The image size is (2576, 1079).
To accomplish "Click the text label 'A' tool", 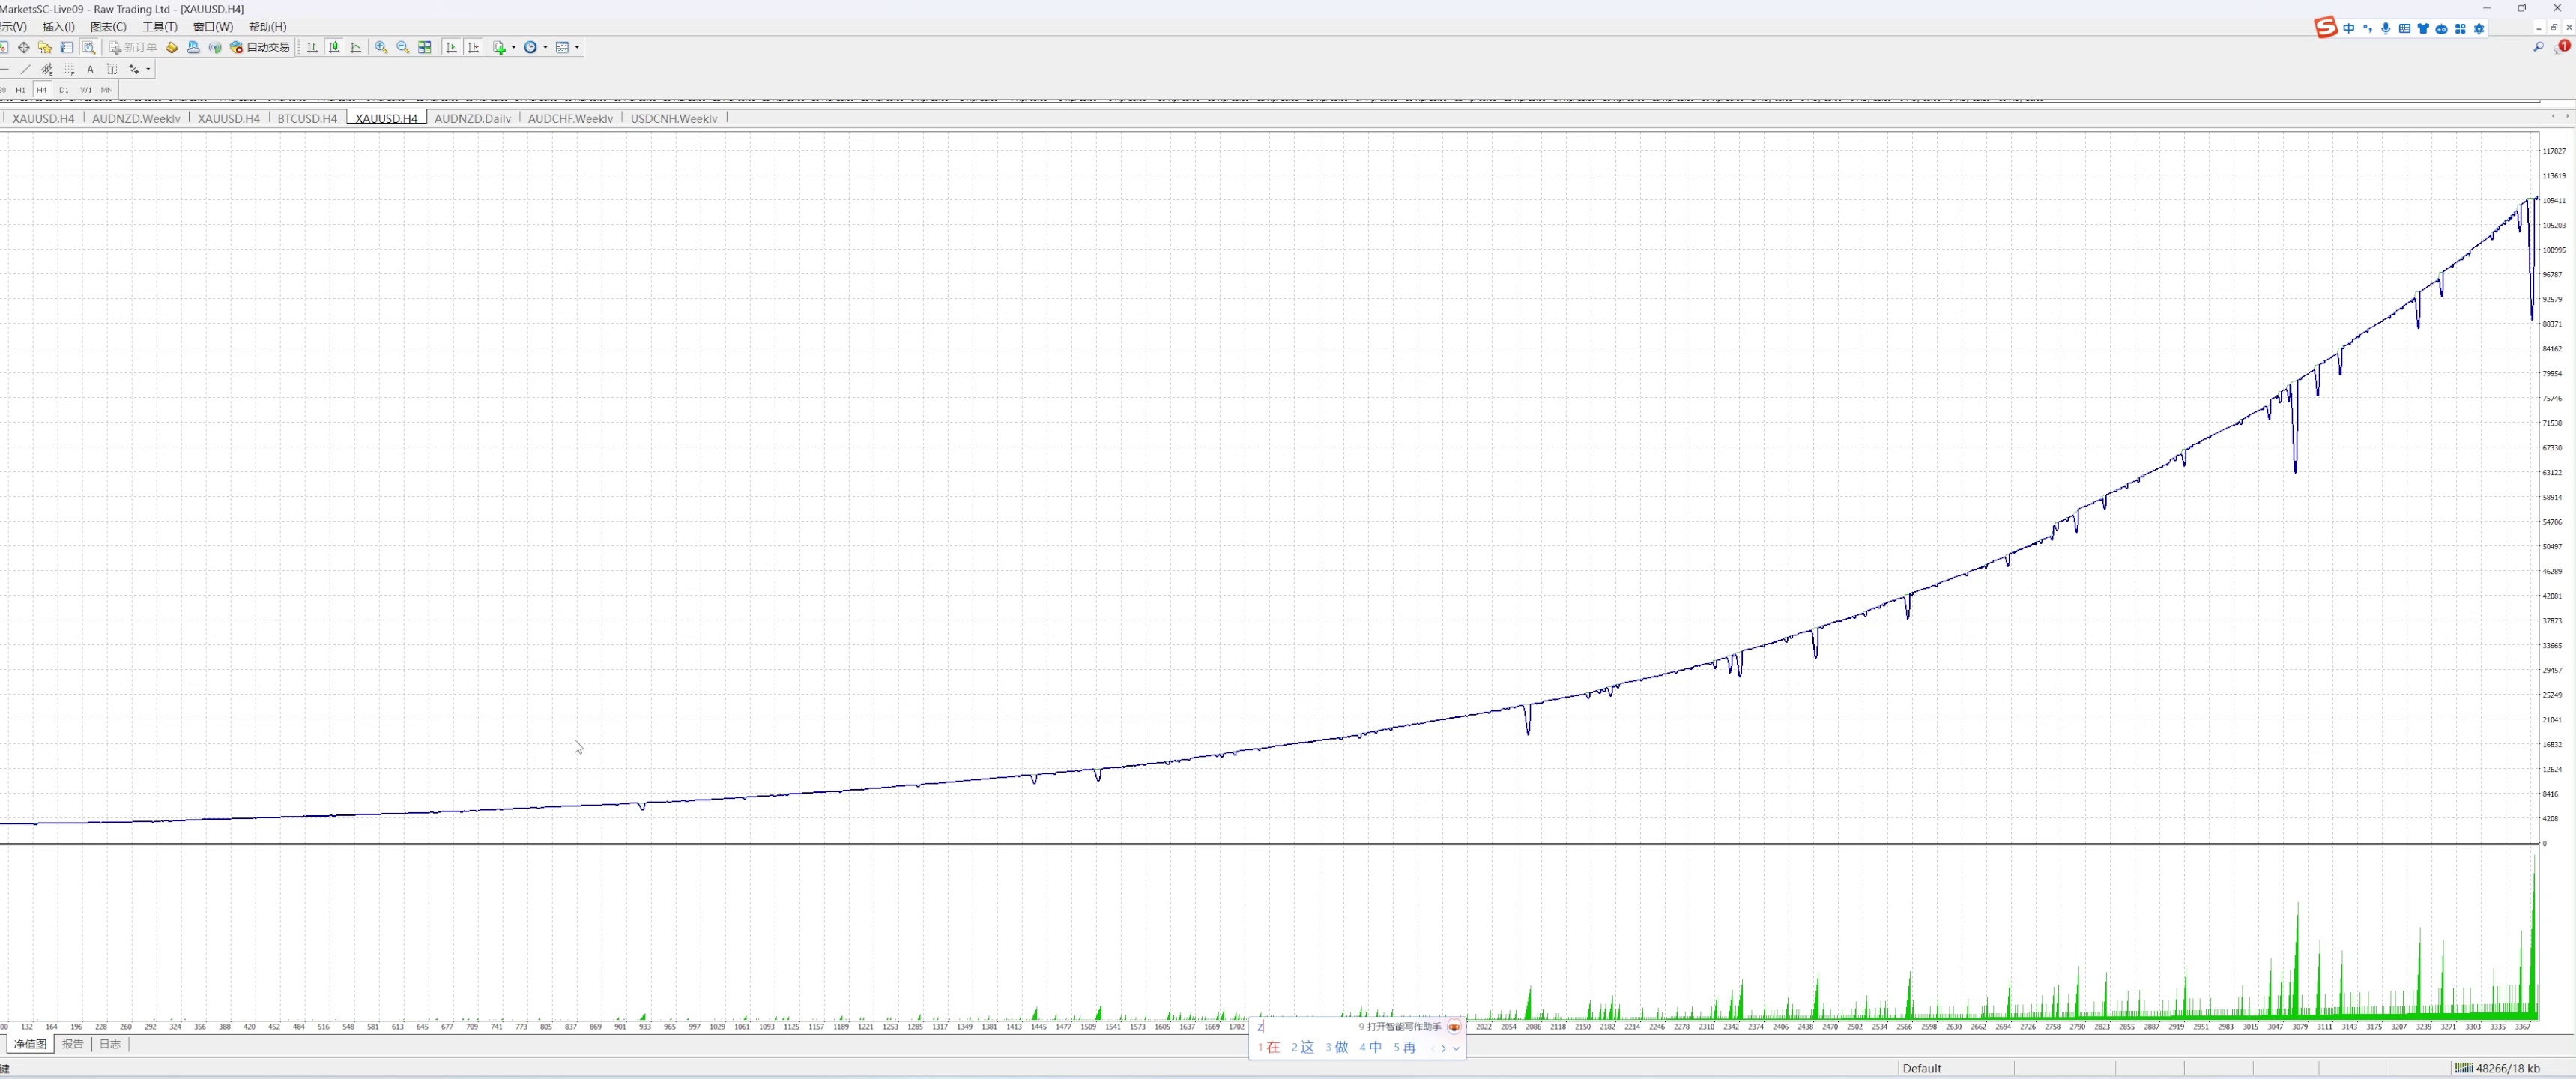I will coord(90,70).
